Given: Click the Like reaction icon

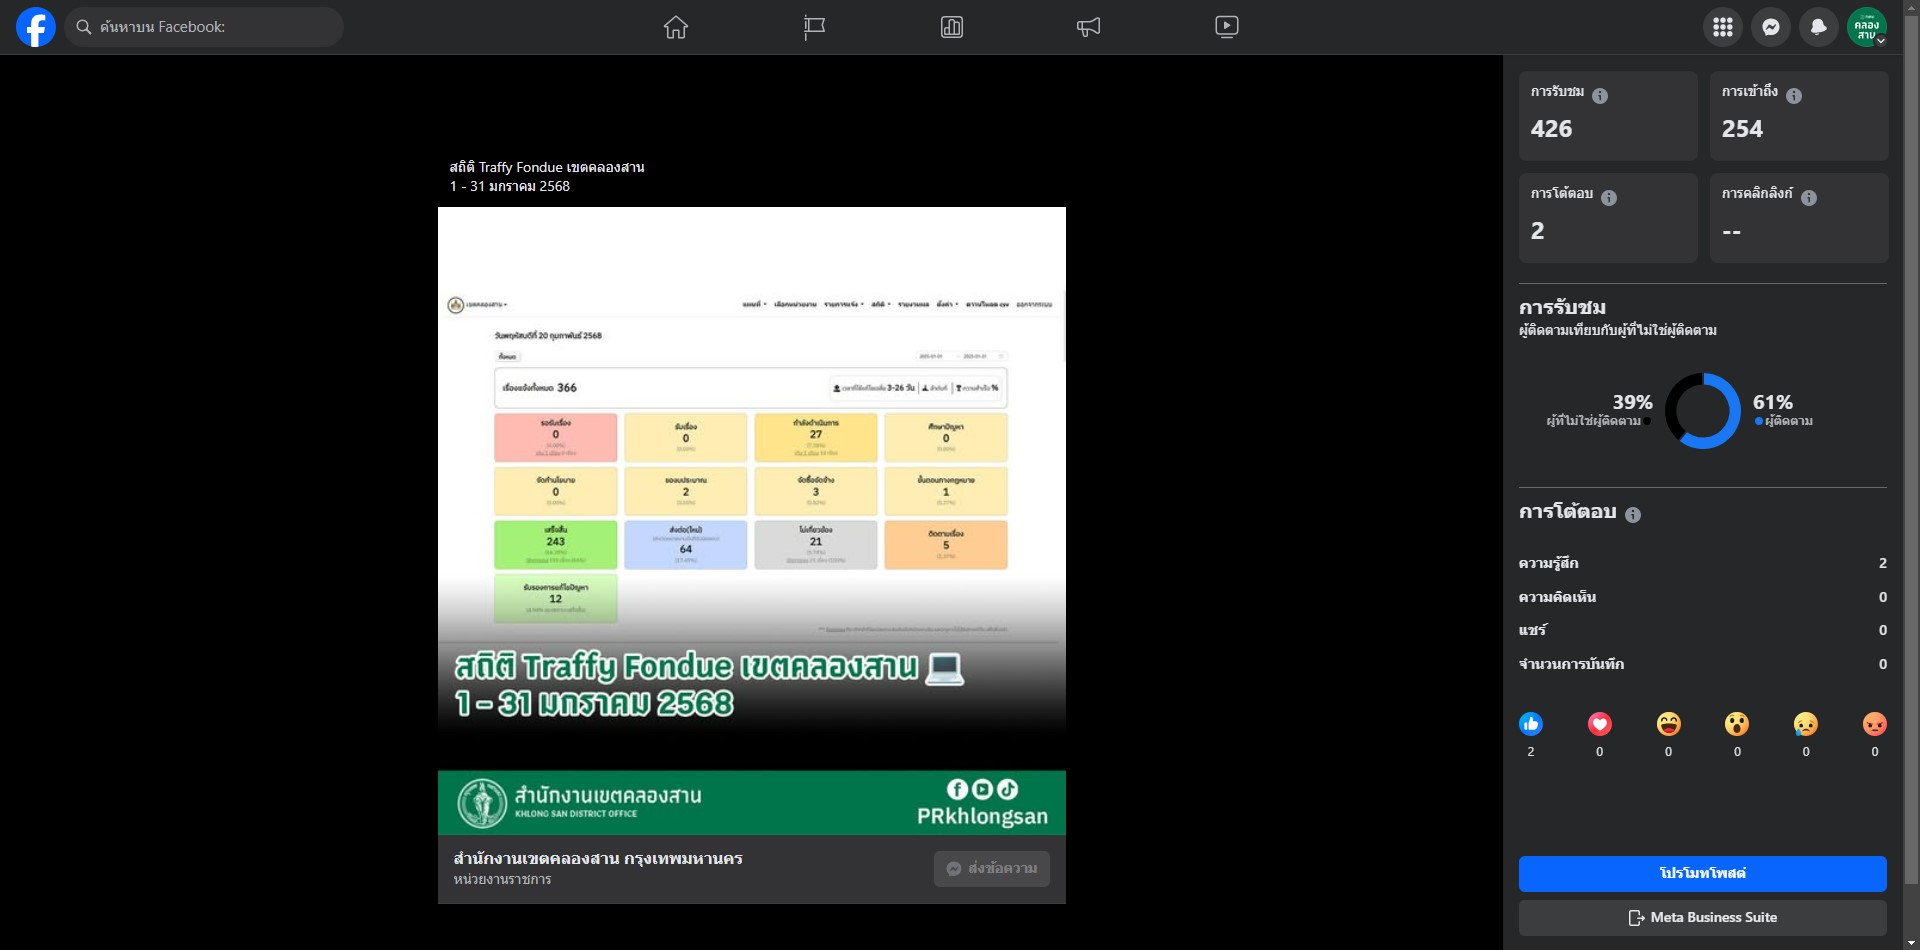Looking at the screenshot, I should coord(1531,724).
